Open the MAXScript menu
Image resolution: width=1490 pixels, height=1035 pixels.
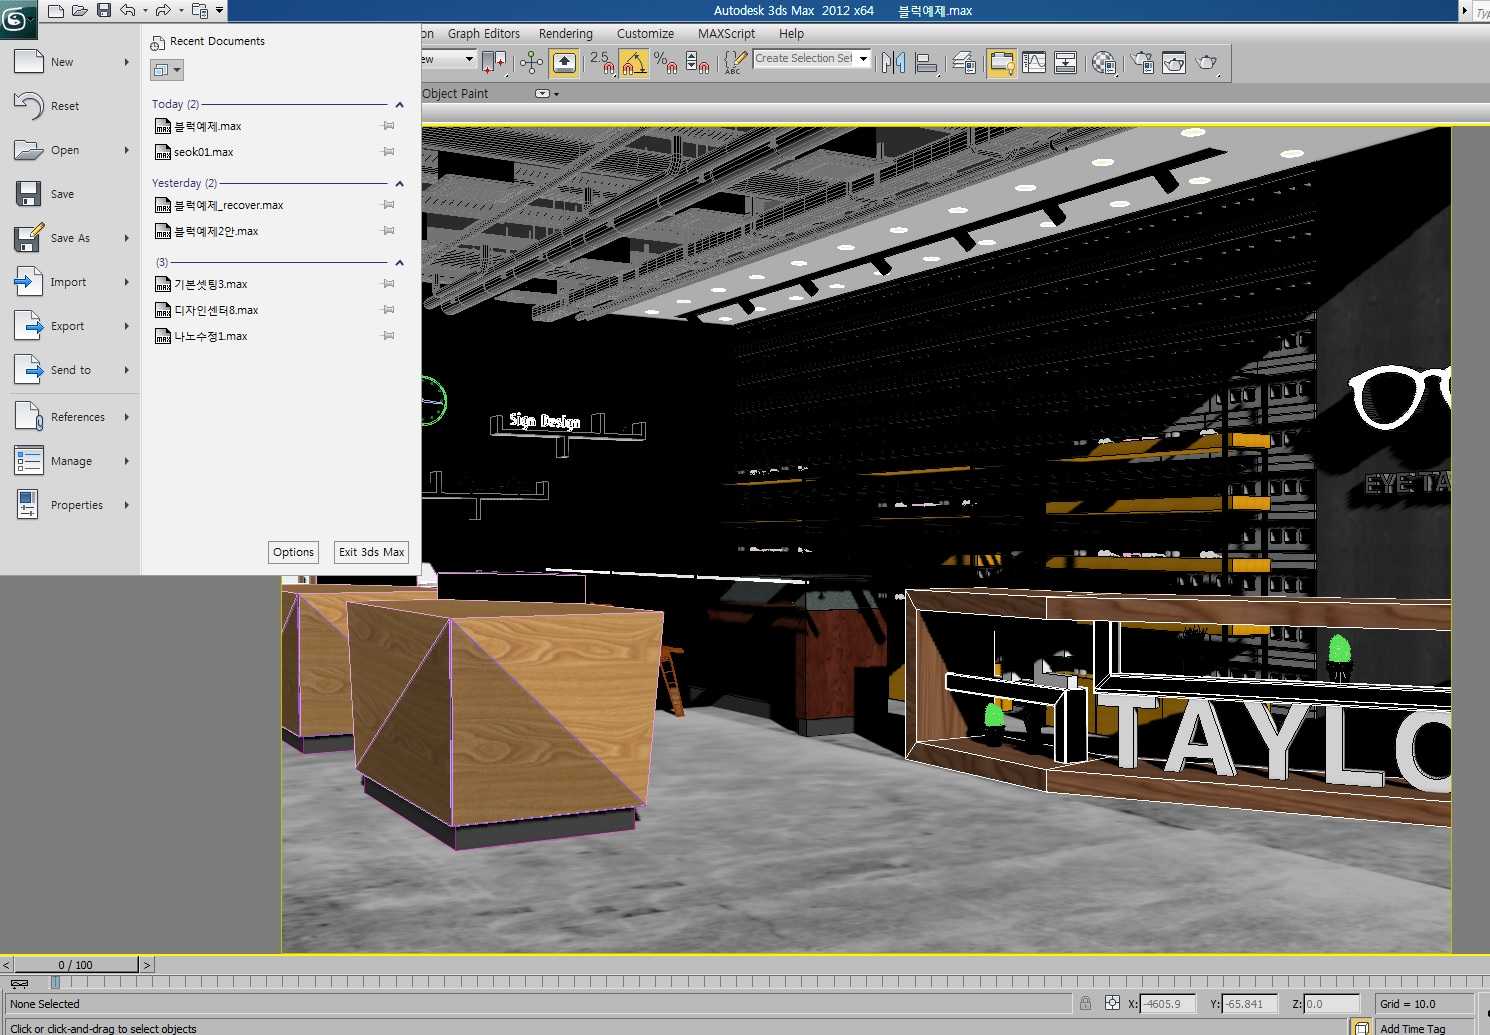pyautogui.click(x=727, y=33)
